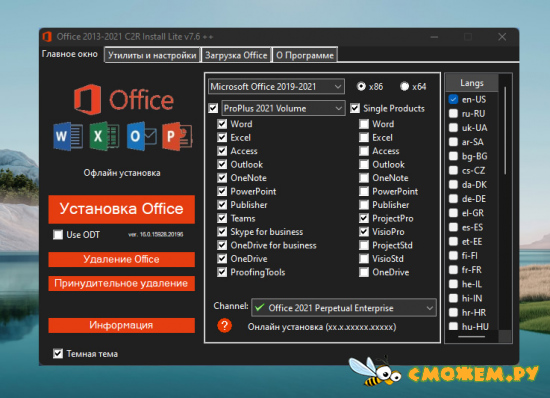The width and height of the screenshot is (550, 398).
Task: Click the bee logo watermark
Action: coord(374,371)
